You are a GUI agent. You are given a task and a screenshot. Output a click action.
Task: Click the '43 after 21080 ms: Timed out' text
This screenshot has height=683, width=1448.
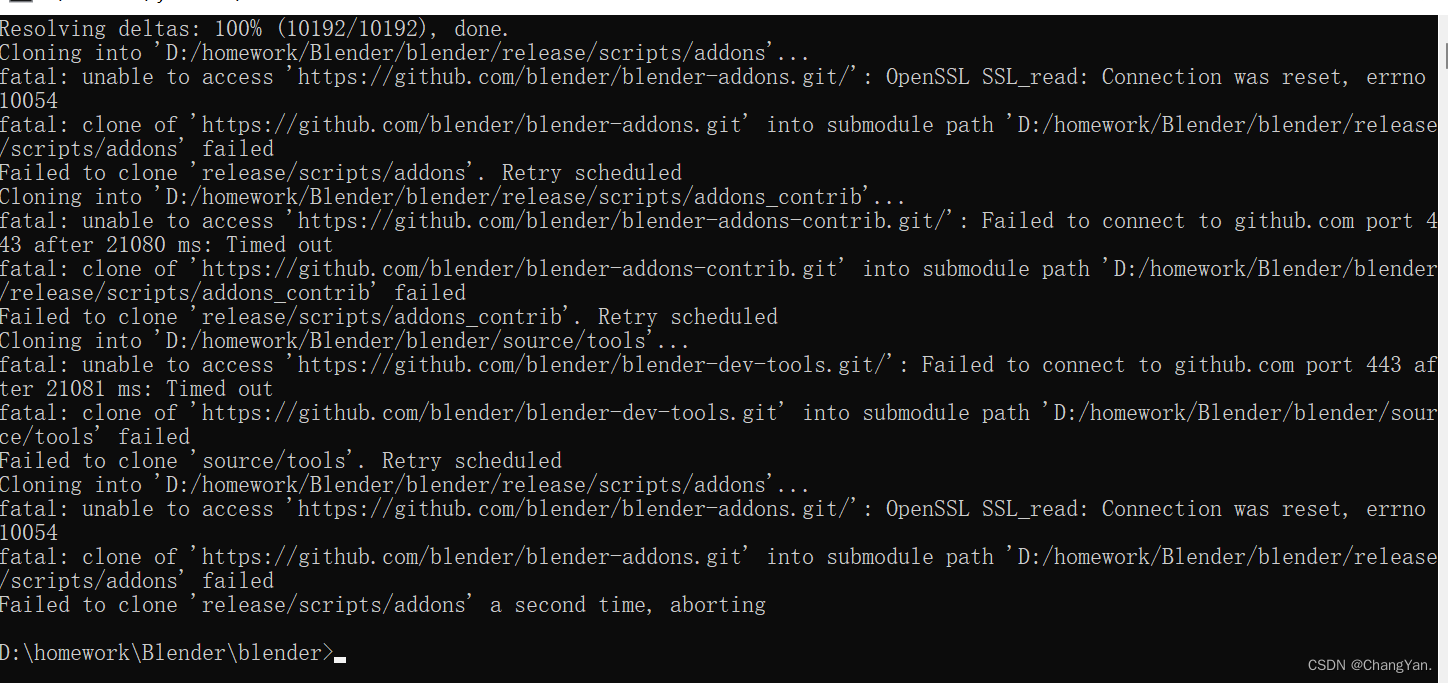[166, 245]
